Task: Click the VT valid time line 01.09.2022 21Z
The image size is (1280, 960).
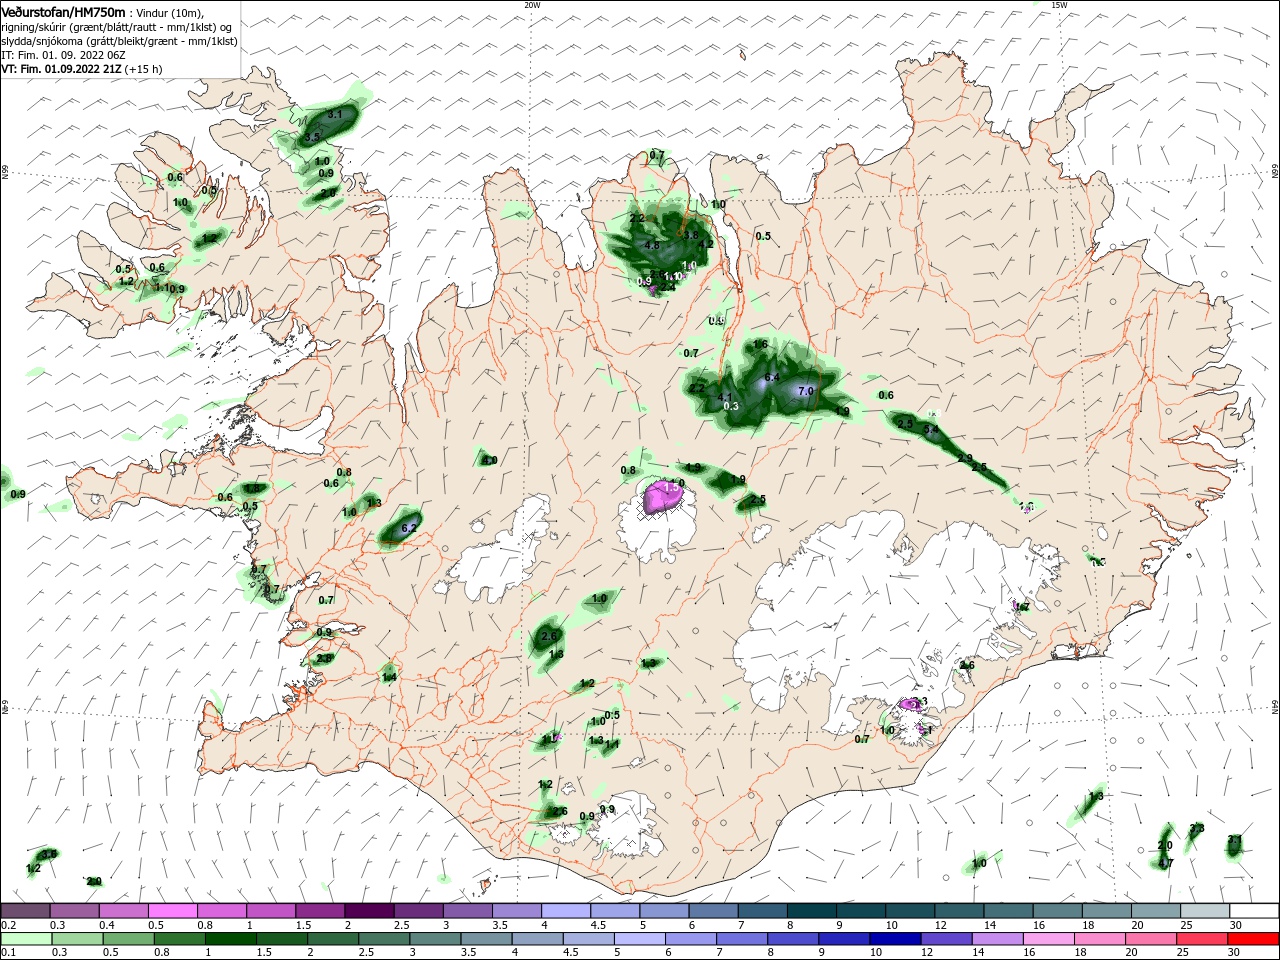Action: (82, 69)
